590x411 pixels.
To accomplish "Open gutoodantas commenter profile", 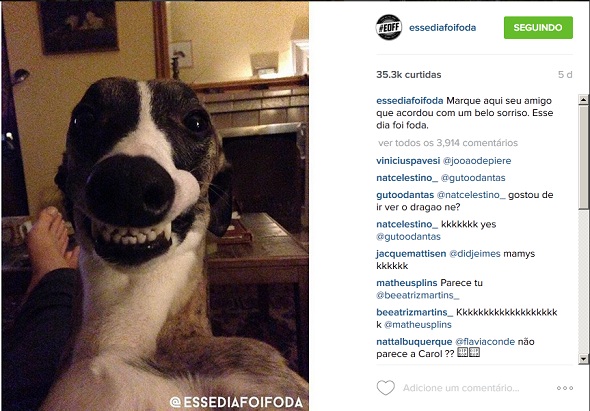I will (405, 195).
